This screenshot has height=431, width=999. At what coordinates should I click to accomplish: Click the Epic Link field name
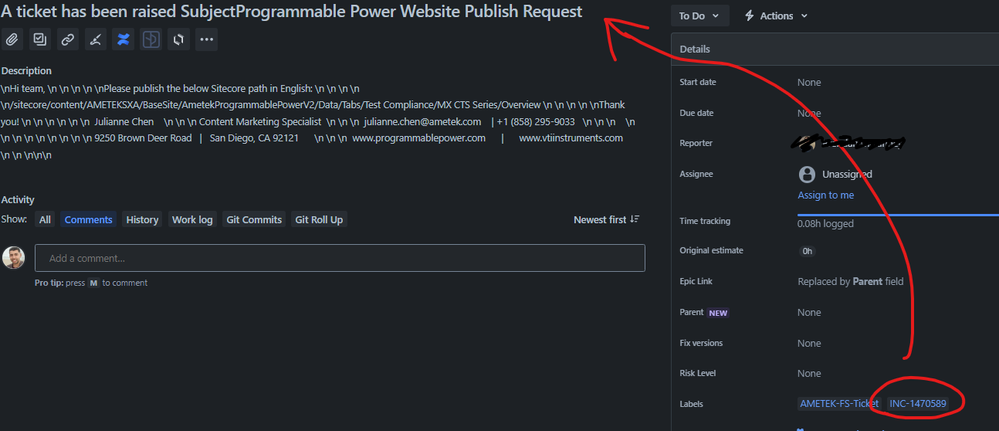698,281
